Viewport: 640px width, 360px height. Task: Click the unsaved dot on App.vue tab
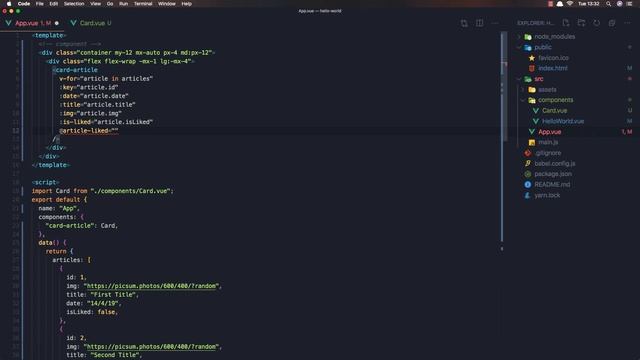[57, 23]
